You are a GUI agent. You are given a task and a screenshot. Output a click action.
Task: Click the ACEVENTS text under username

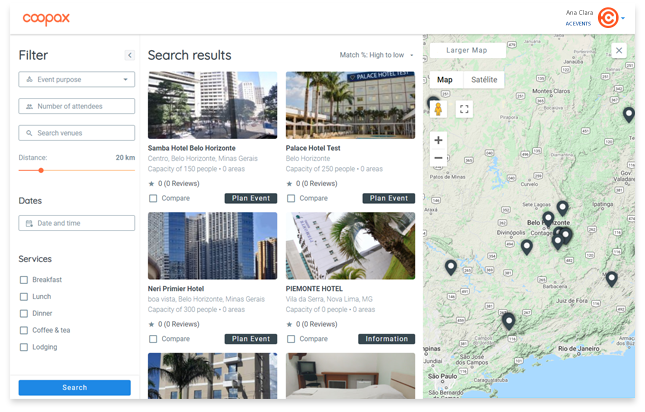coord(578,24)
